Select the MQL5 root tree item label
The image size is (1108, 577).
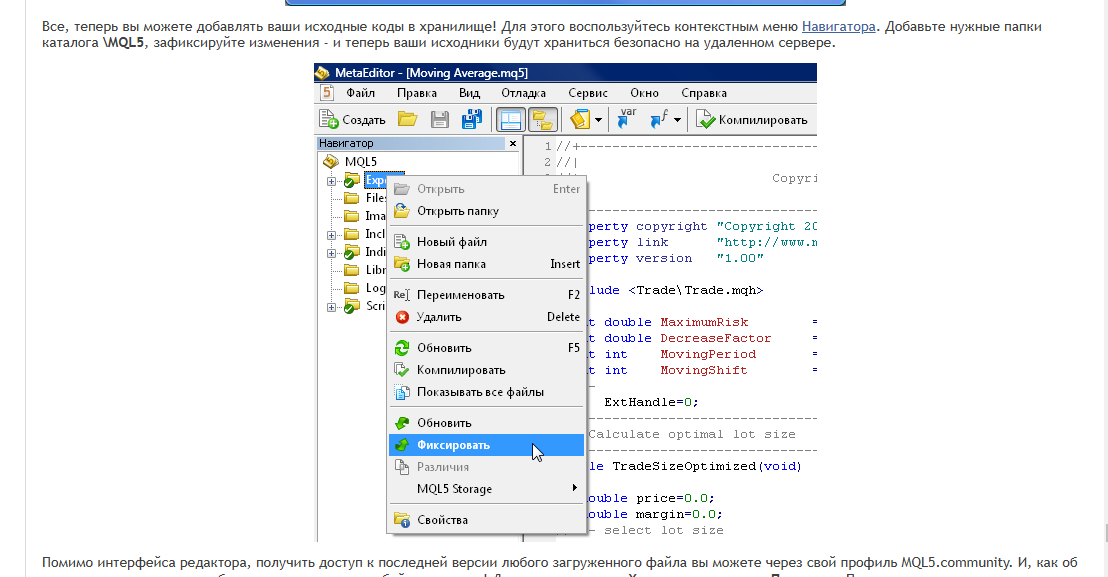[360, 162]
